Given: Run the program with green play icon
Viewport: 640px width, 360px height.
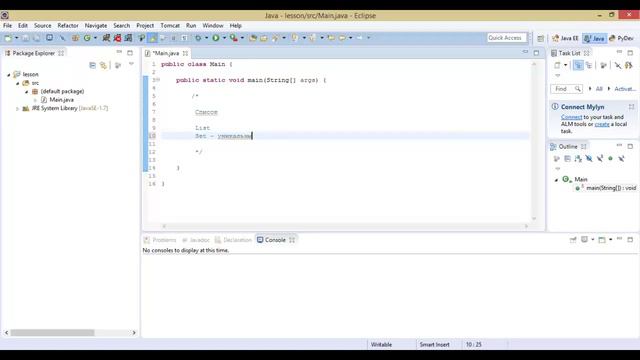Looking at the screenshot, I should [216, 38].
